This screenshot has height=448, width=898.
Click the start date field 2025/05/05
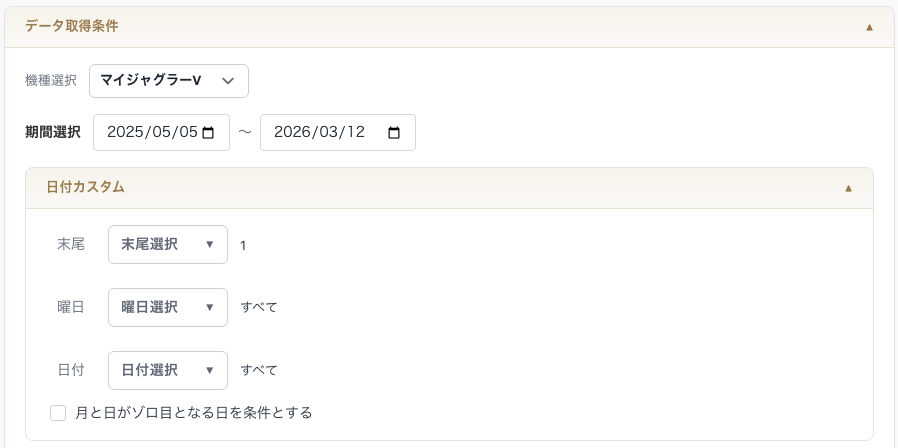(152, 133)
